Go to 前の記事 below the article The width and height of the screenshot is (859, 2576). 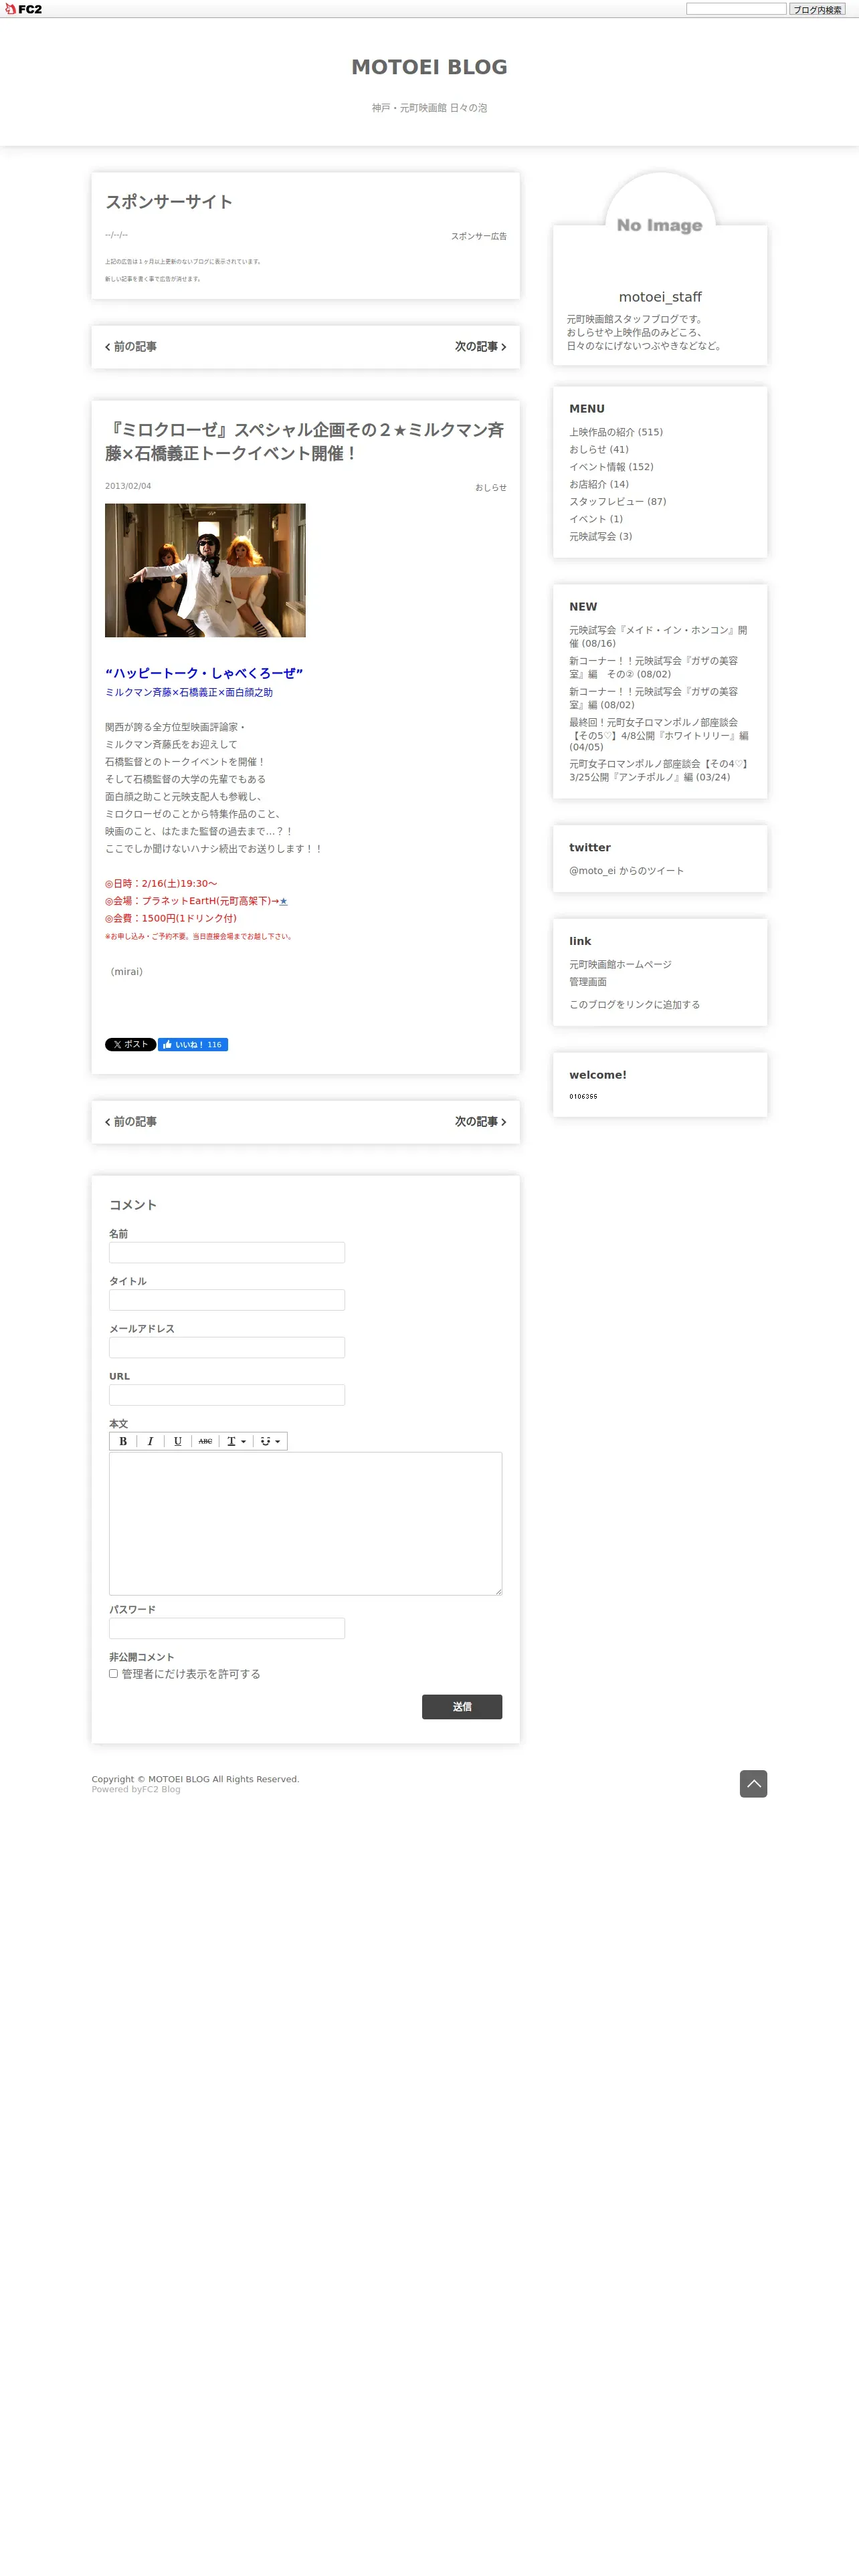coord(131,1122)
